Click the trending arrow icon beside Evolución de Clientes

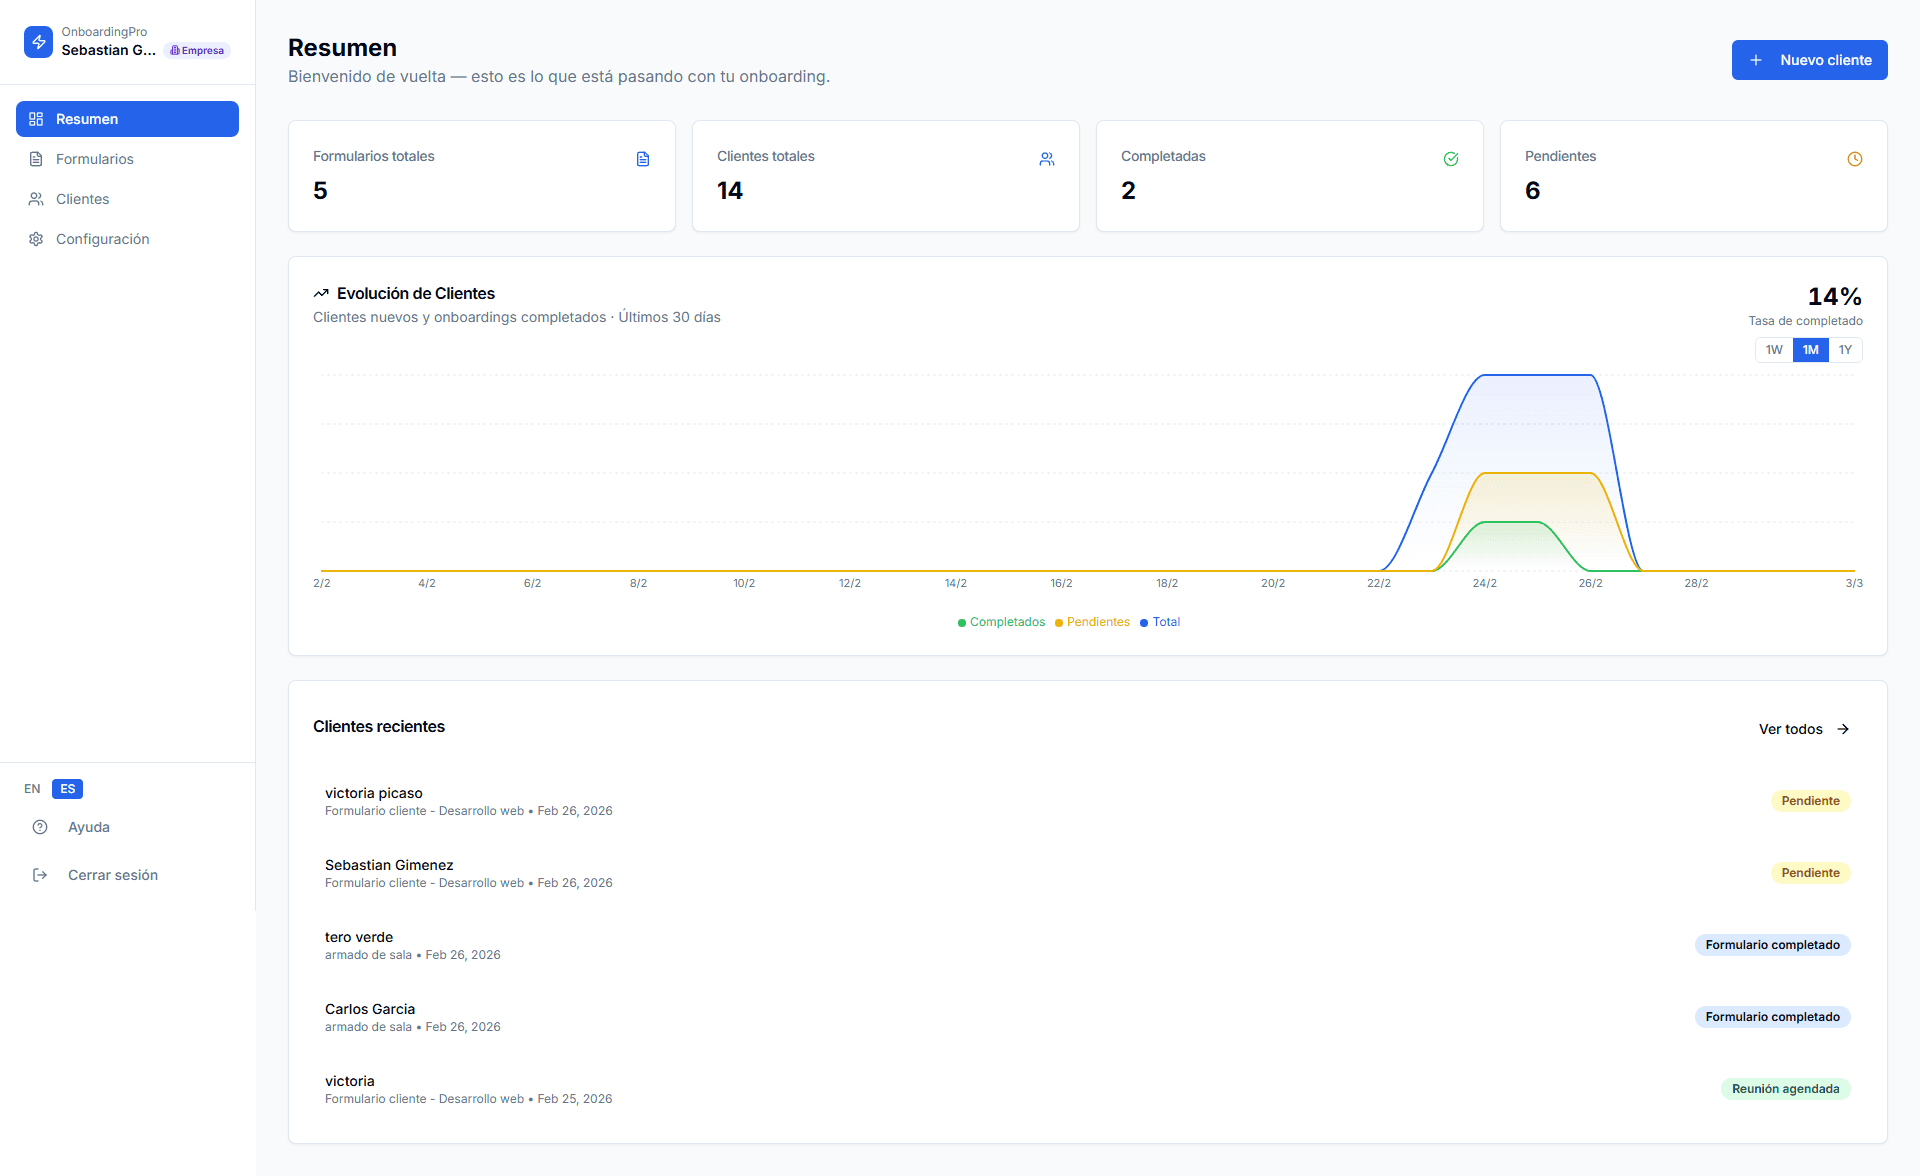pos(321,294)
